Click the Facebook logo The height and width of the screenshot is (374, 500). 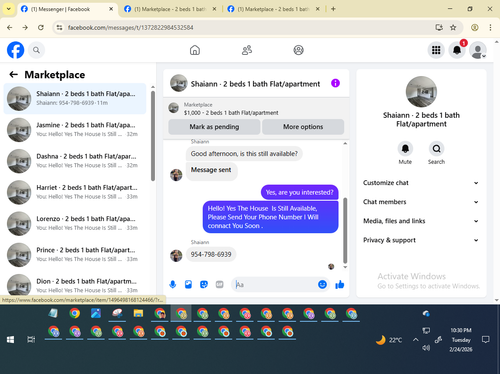15,50
